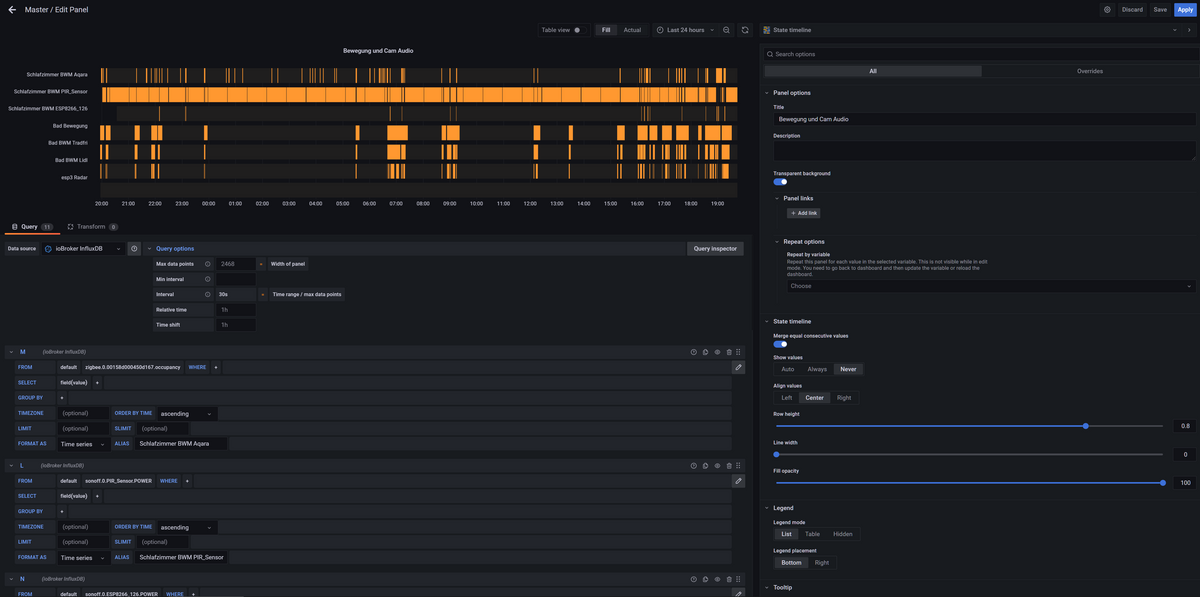Open the Repeat by variable Choose dropdown
Screen dimensions: 1200x597
pos(992,286)
